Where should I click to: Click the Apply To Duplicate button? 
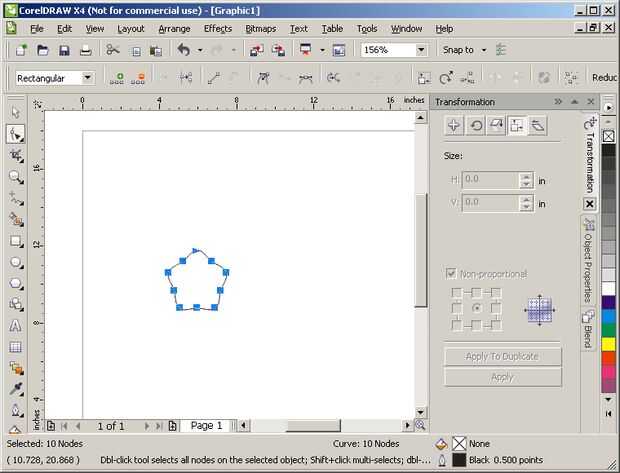503,356
